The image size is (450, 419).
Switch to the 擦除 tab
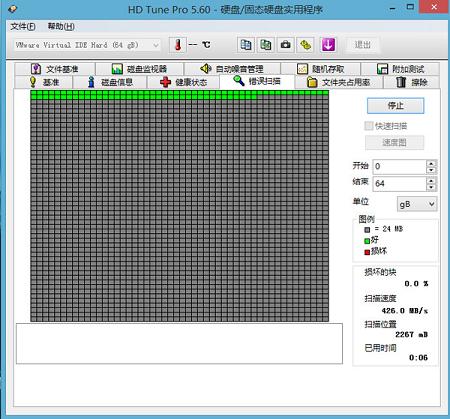411,82
